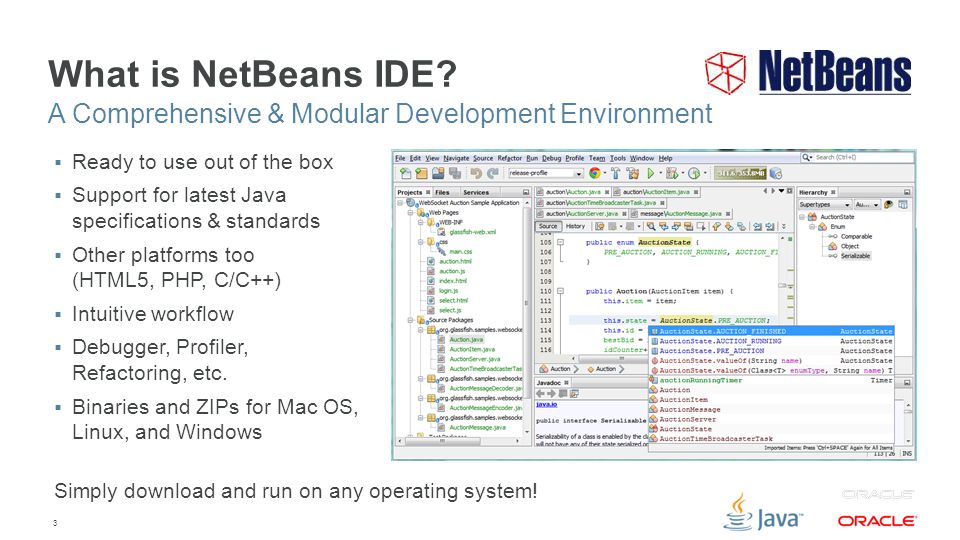This screenshot has height=540, width=960.
Task: Open the Help menu
Action: tap(666, 158)
